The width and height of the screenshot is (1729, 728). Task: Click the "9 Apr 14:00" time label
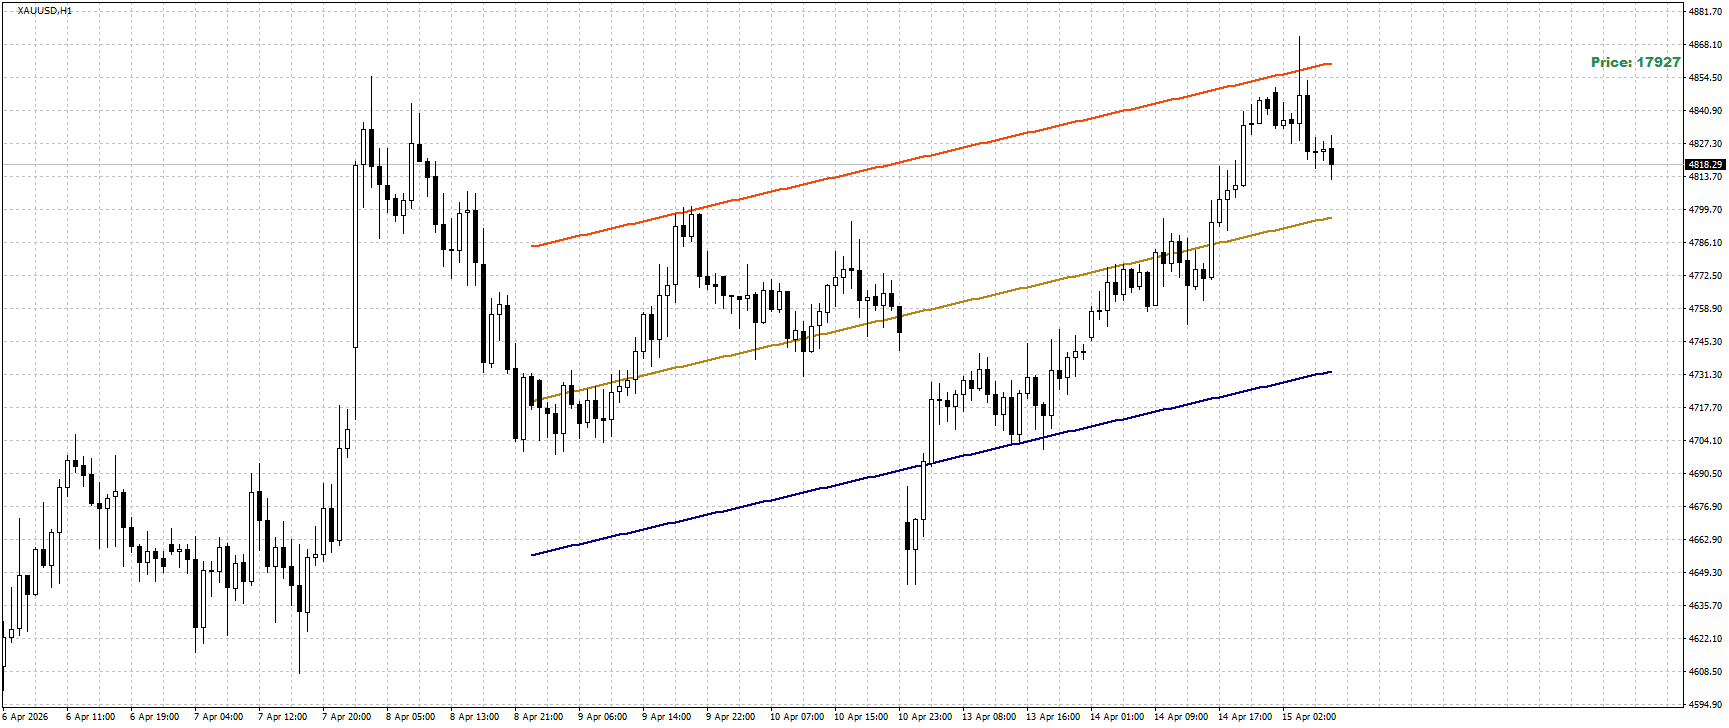pos(666,717)
